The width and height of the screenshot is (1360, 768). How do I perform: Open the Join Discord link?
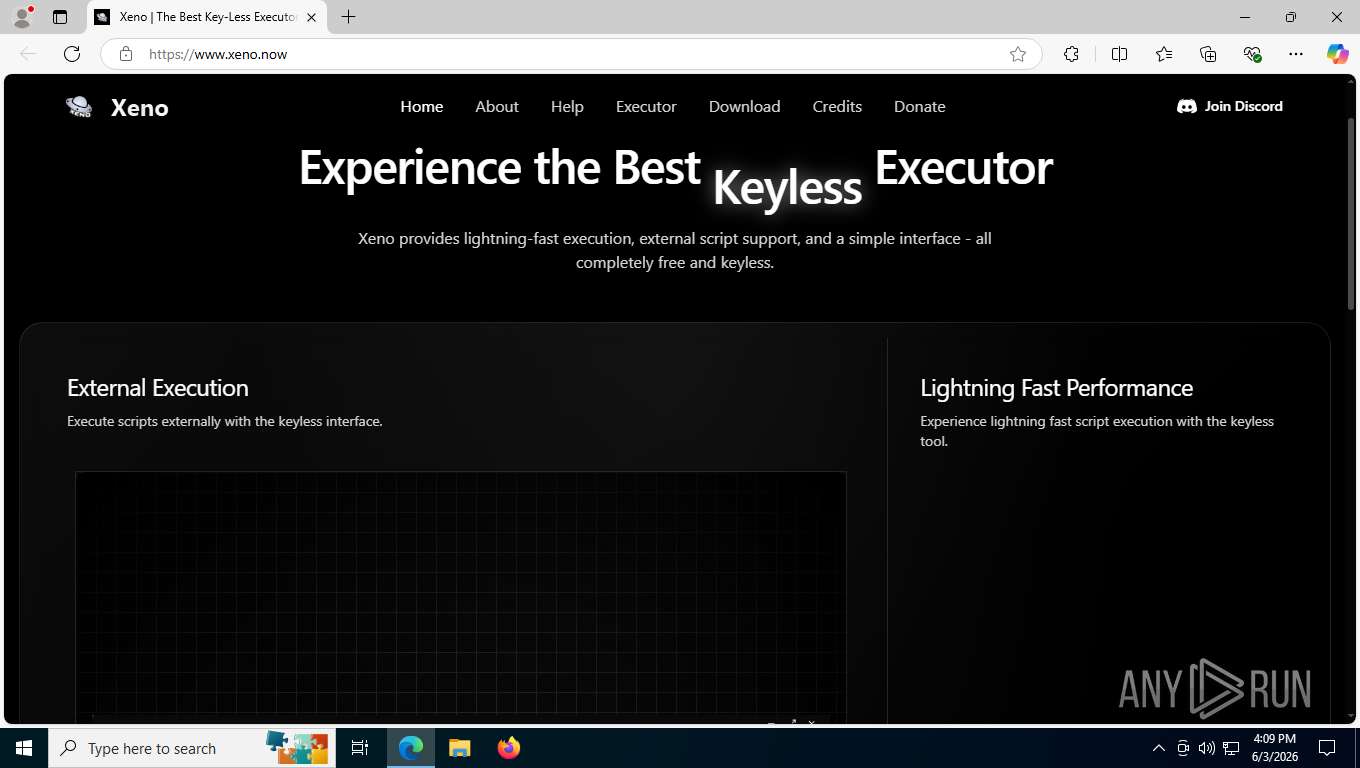tap(1230, 106)
